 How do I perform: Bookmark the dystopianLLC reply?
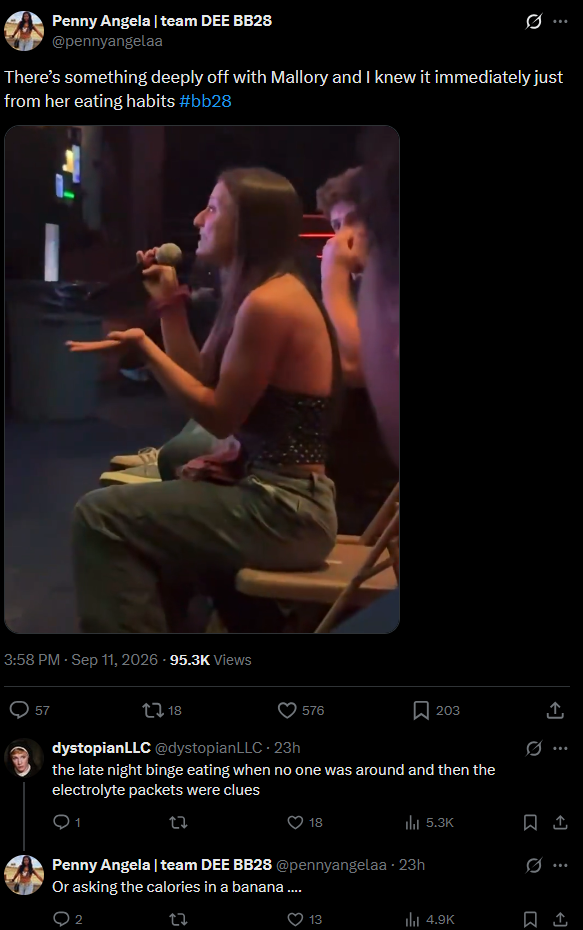click(530, 822)
